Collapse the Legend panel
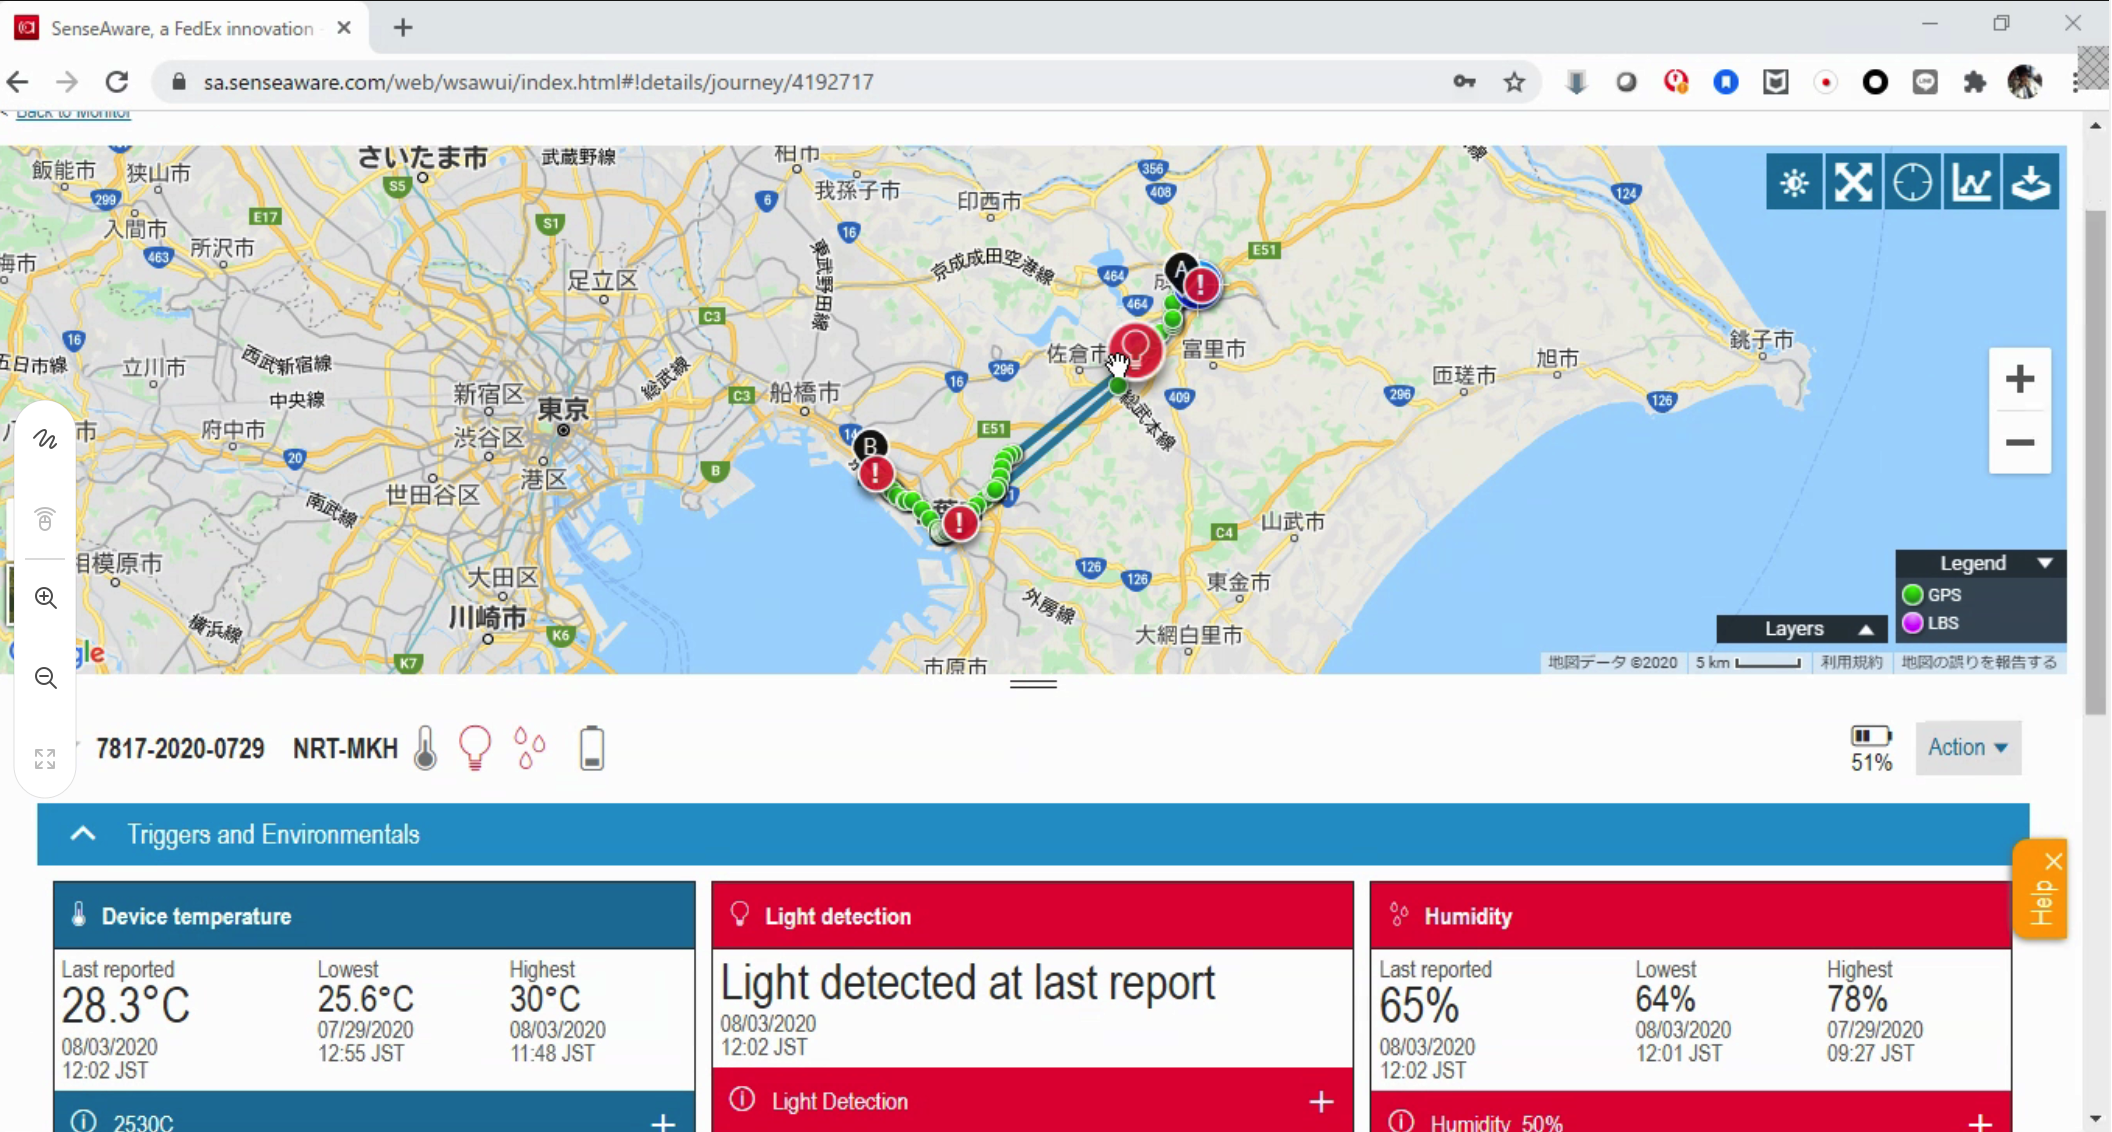This screenshot has height=1132, width=2112. point(2045,563)
